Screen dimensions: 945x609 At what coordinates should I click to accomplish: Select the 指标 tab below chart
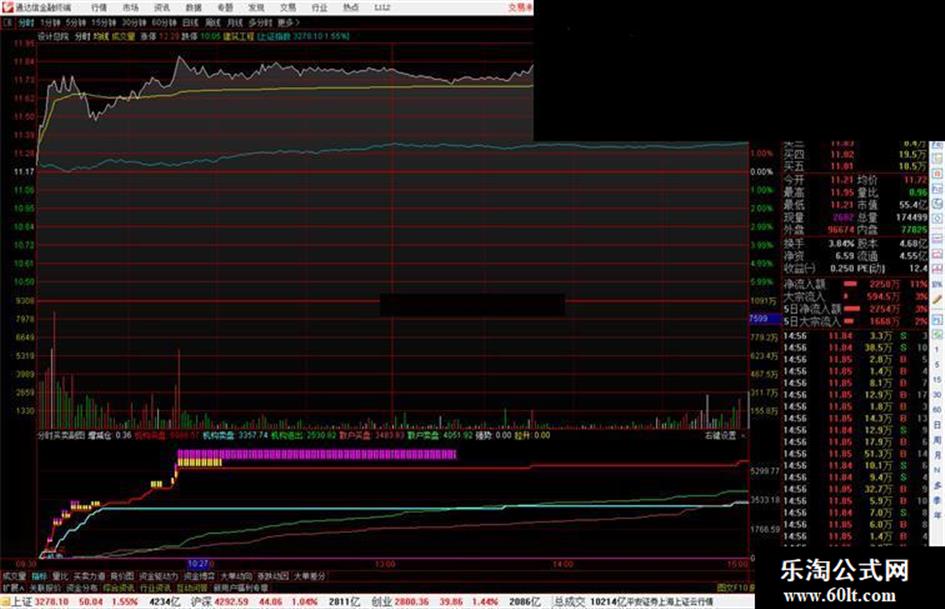coord(39,576)
